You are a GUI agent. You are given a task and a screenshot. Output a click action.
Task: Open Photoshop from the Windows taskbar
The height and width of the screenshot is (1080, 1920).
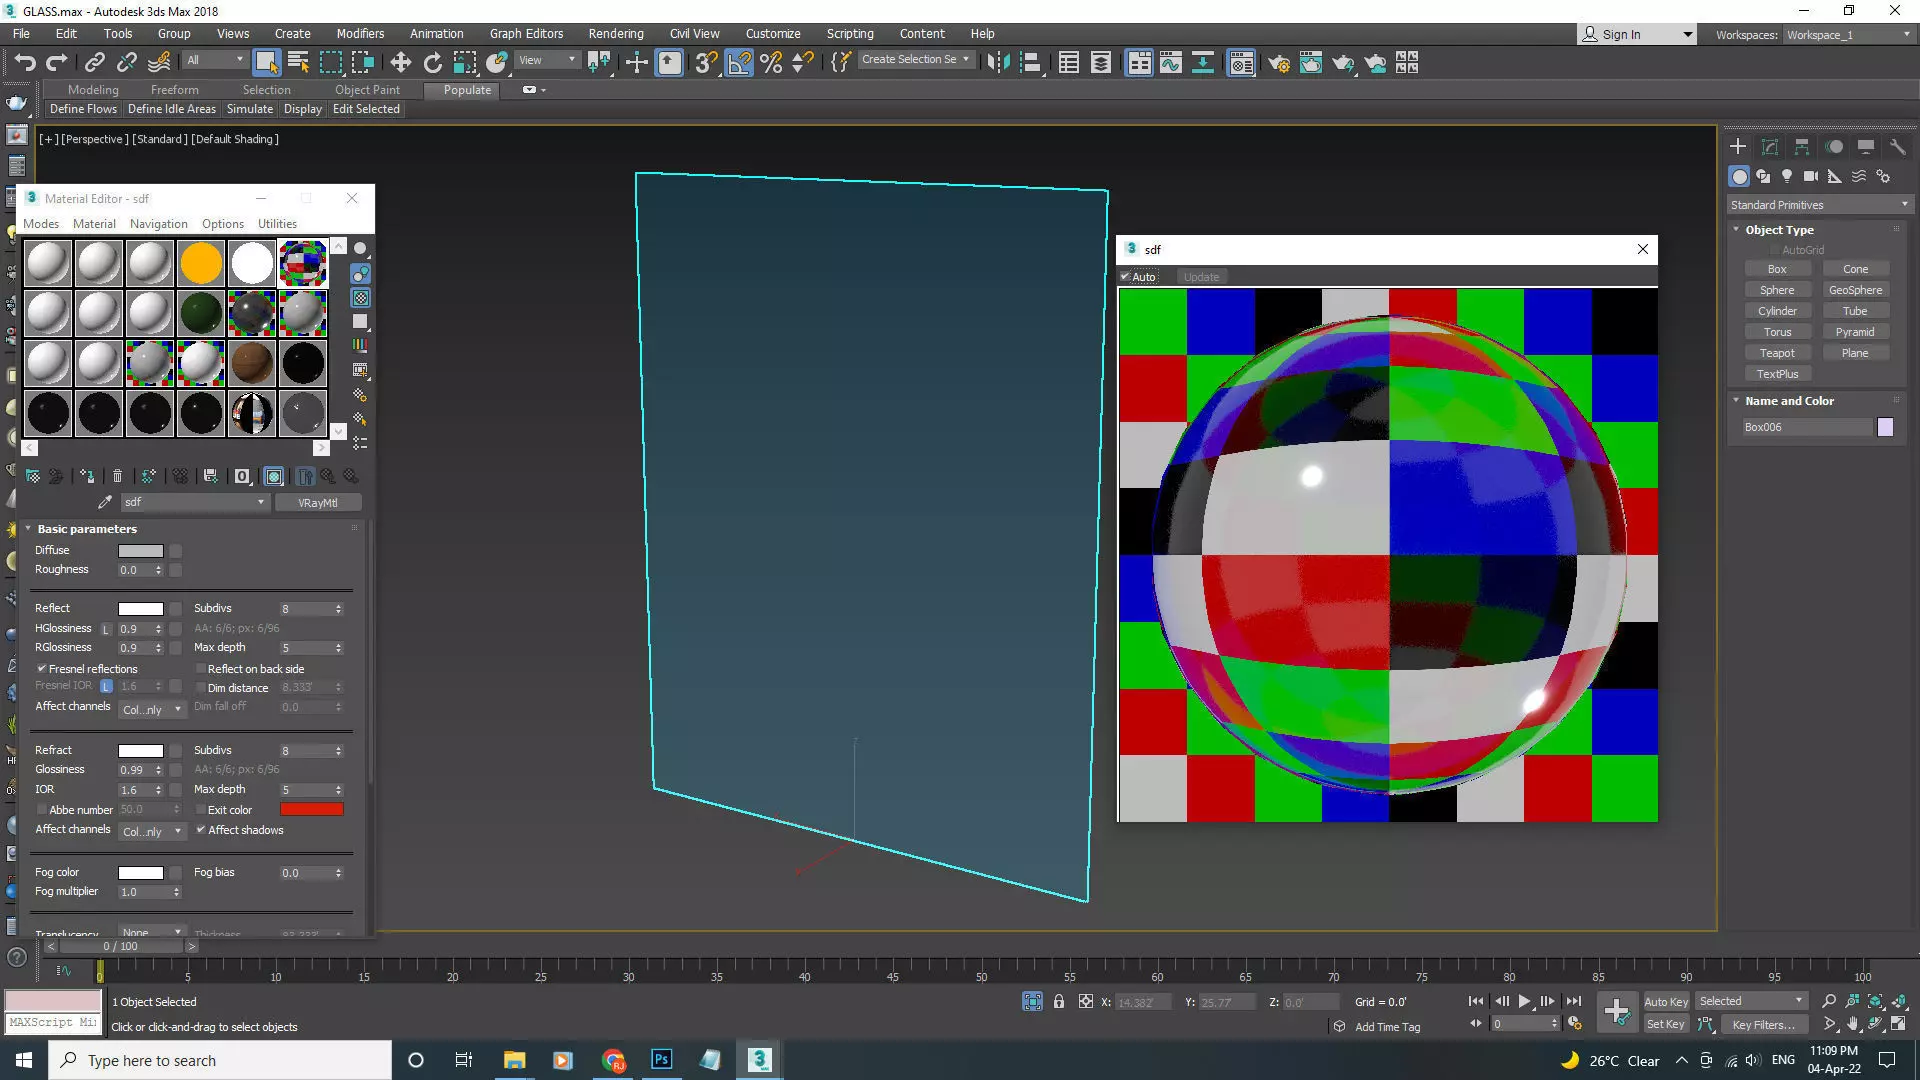(661, 1060)
